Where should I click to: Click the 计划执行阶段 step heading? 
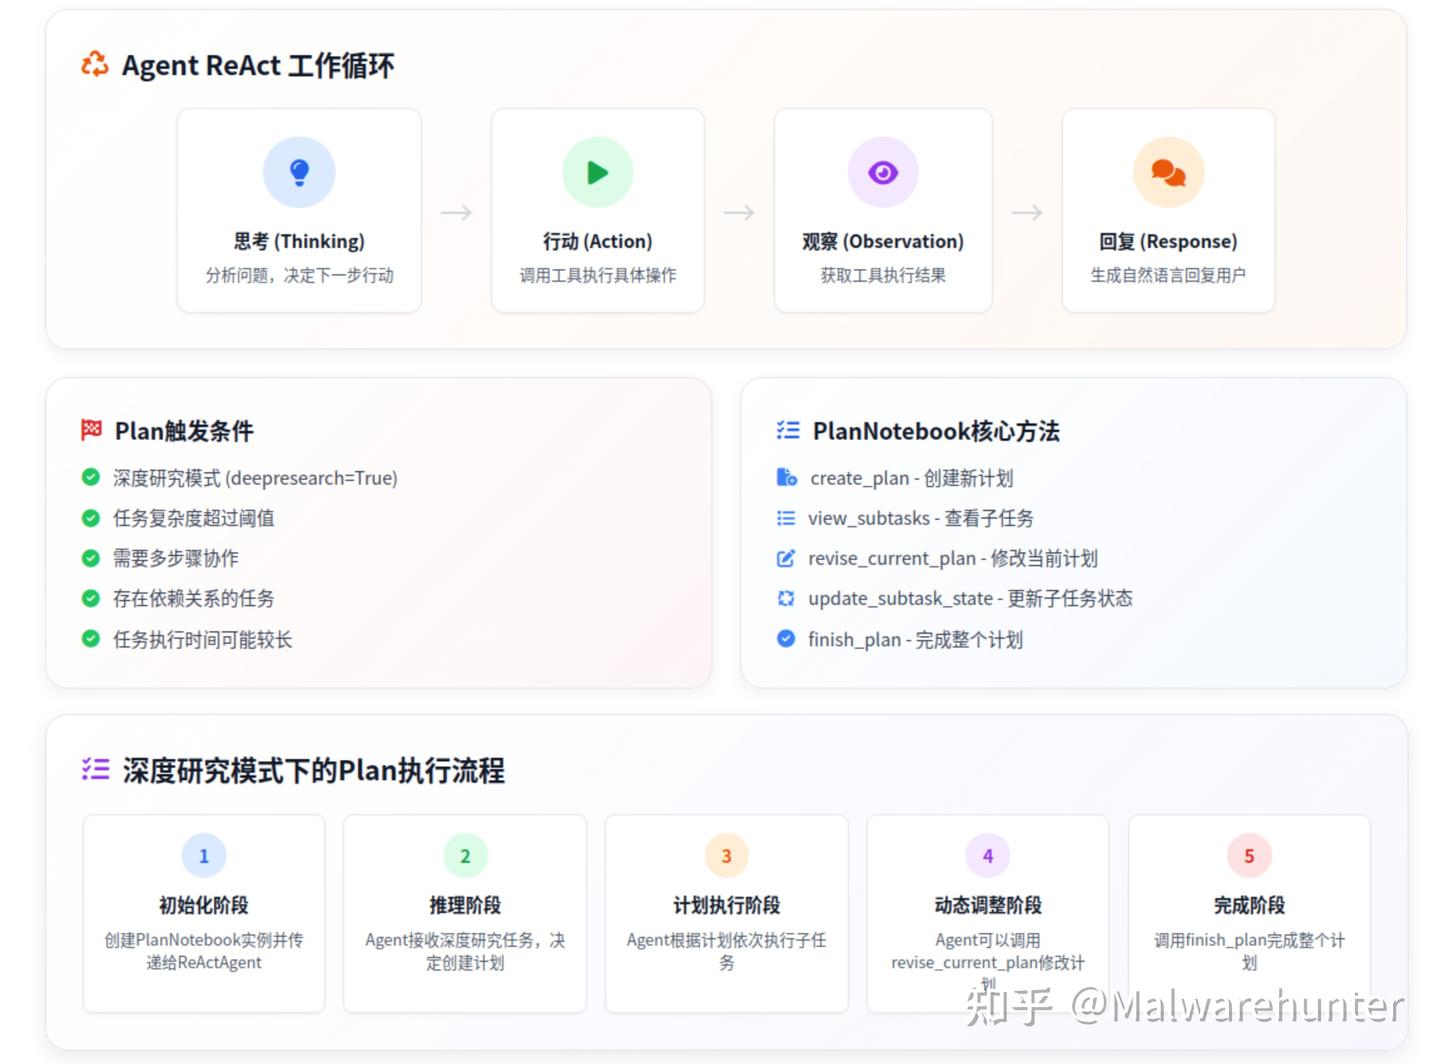click(x=727, y=905)
